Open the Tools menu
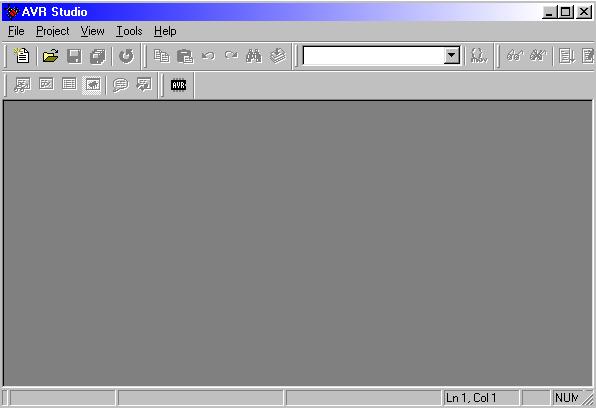The height and width of the screenshot is (408, 596). (129, 31)
